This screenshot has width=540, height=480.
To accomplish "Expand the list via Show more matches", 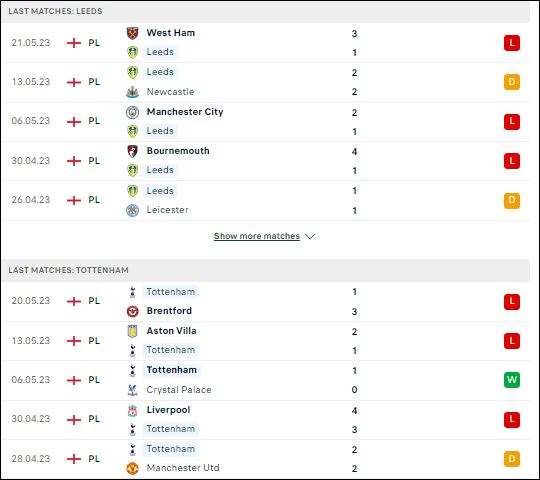I will pos(257,236).
